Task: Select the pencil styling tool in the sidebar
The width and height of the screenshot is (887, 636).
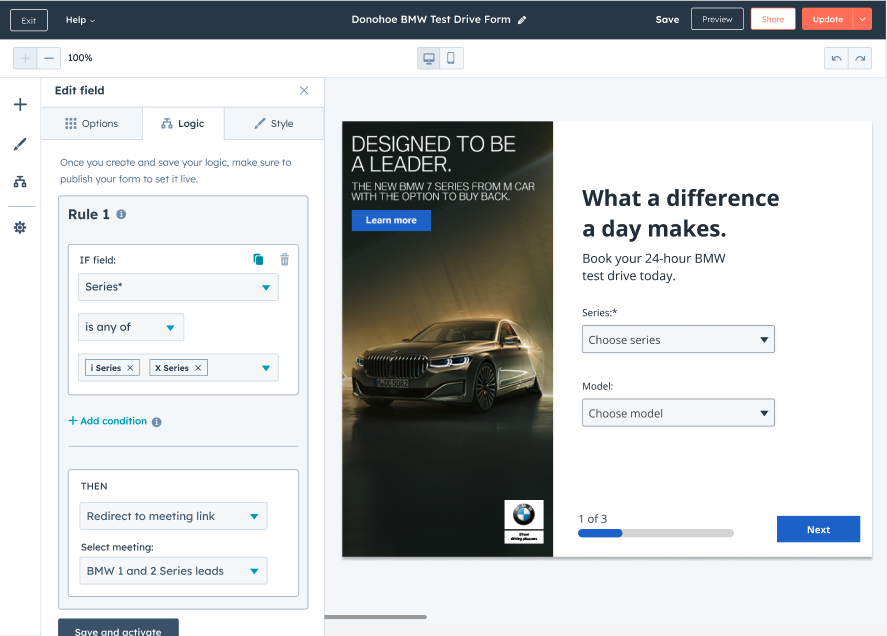Action: click(20, 144)
